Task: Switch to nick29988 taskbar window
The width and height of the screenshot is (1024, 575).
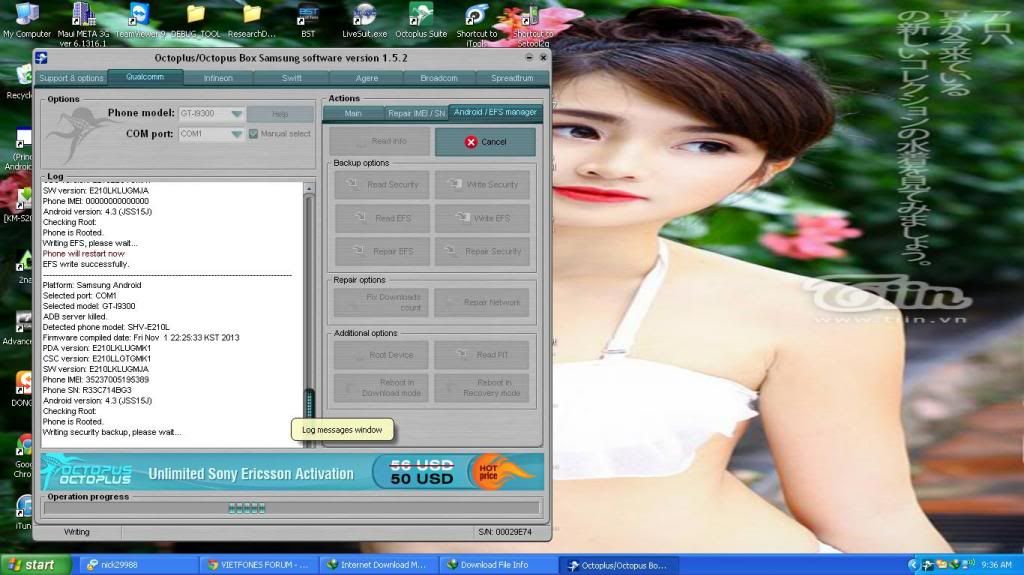Action: point(139,565)
